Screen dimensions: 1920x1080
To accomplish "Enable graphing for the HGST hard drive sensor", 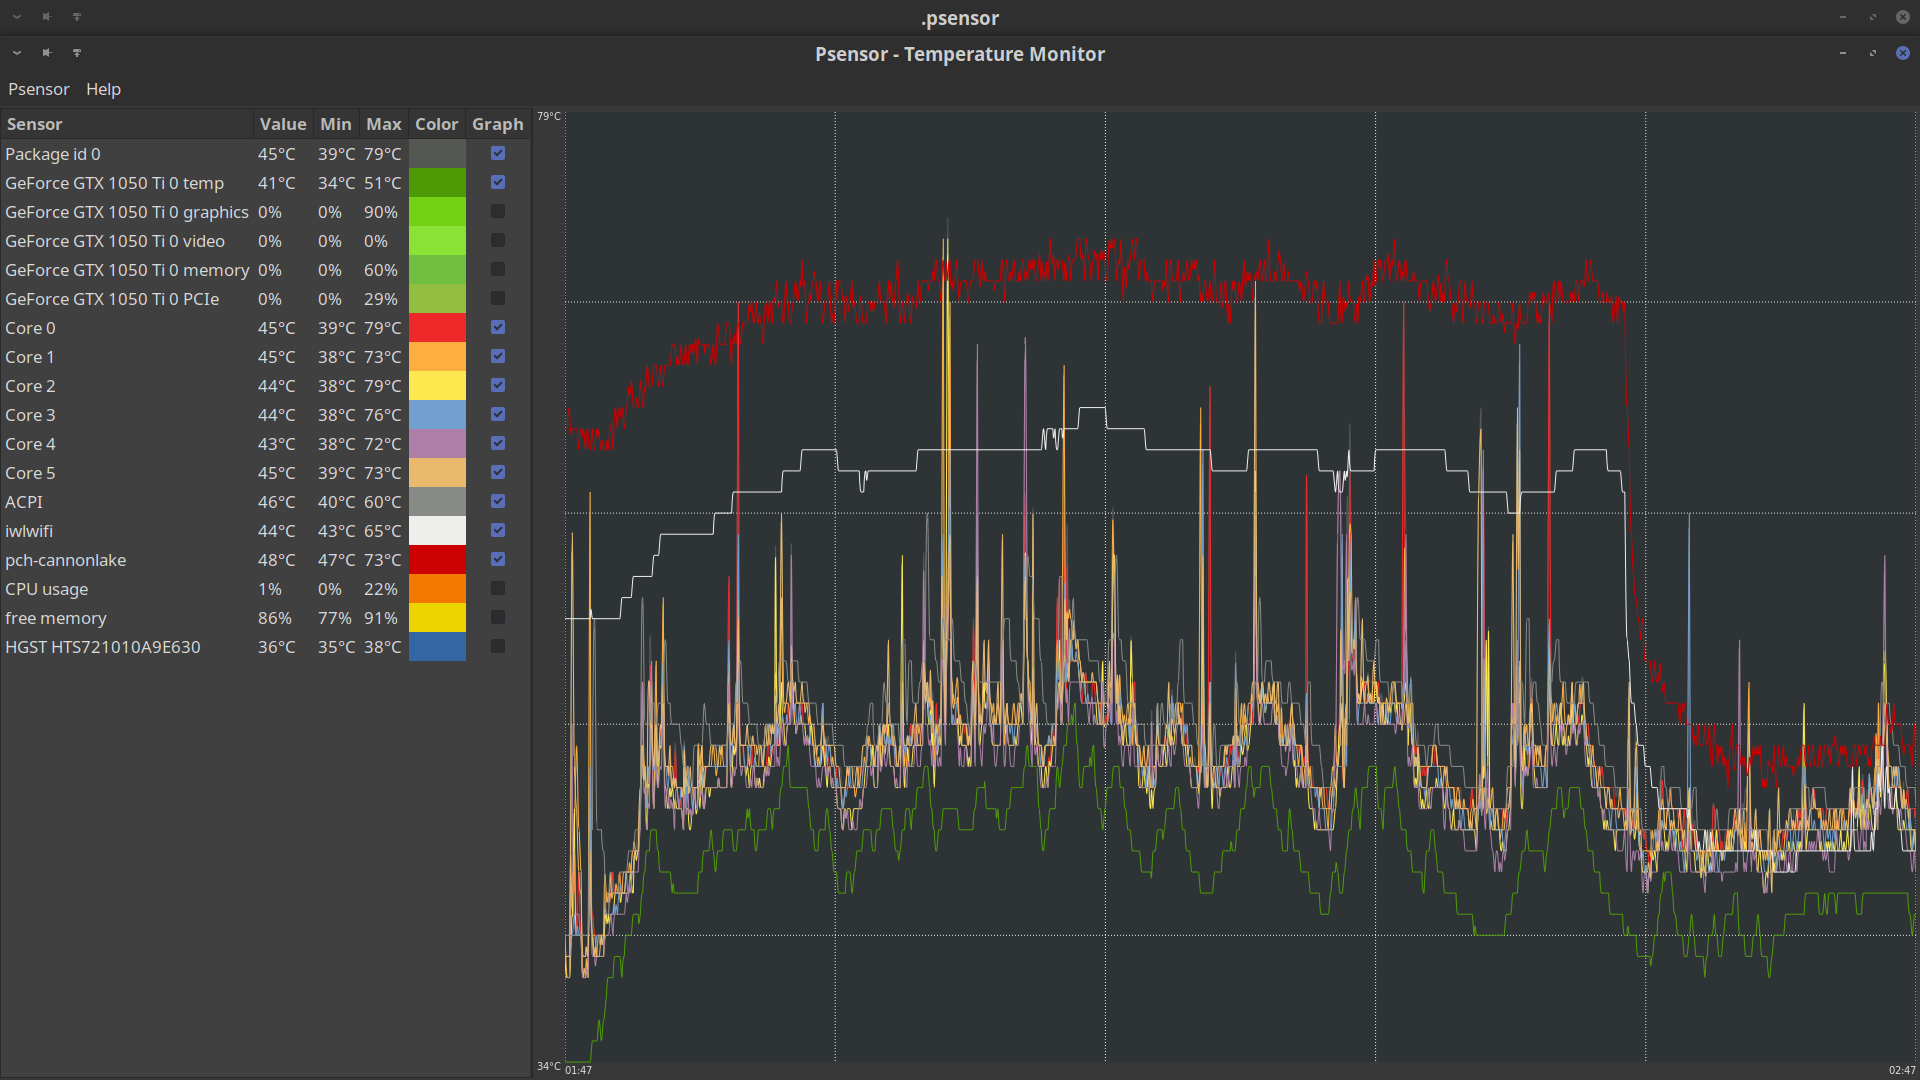I will tap(497, 646).
